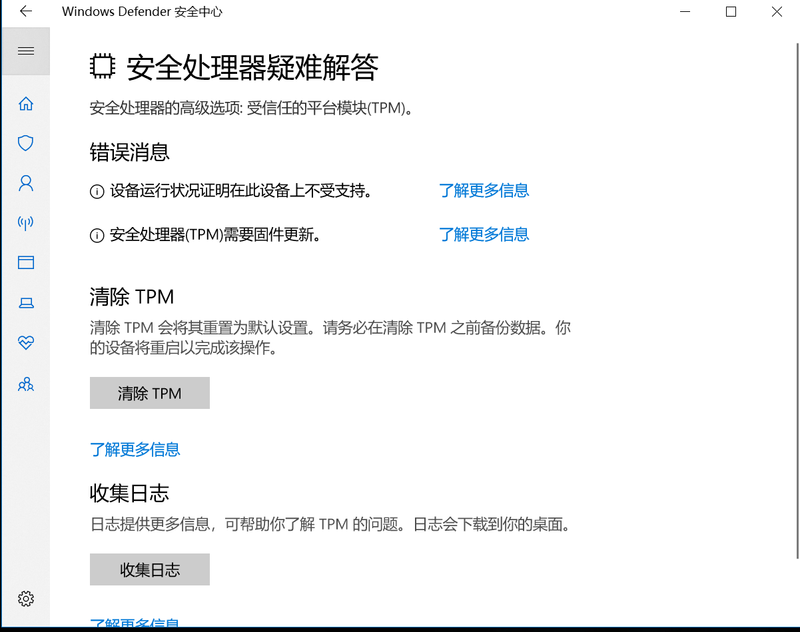Open device performance and health heart icon
Viewport: 800px width, 632px height.
[x=26, y=343]
